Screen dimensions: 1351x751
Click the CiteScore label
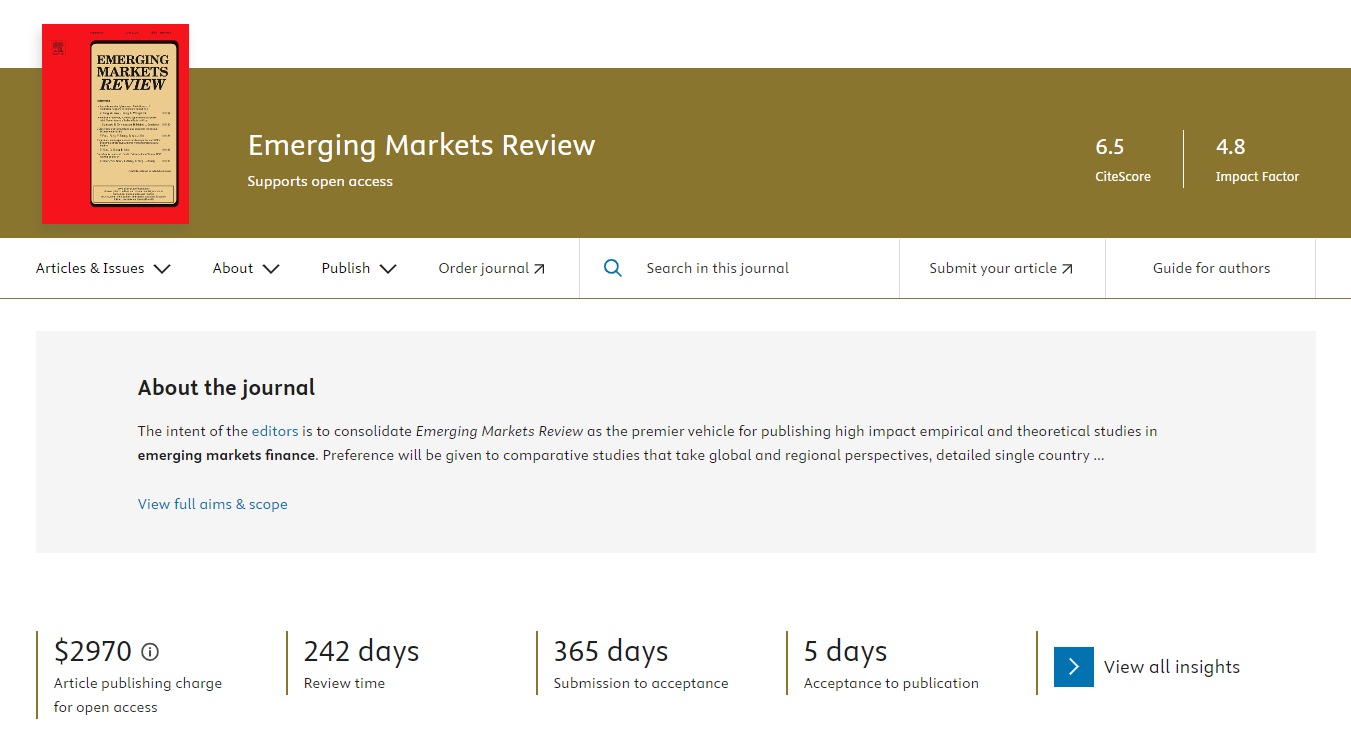[1123, 176]
